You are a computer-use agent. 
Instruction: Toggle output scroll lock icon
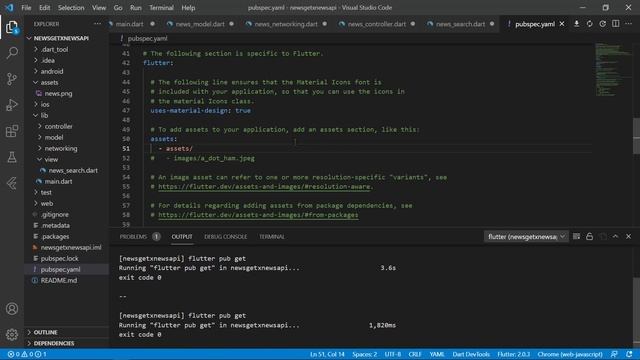[x=589, y=236]
